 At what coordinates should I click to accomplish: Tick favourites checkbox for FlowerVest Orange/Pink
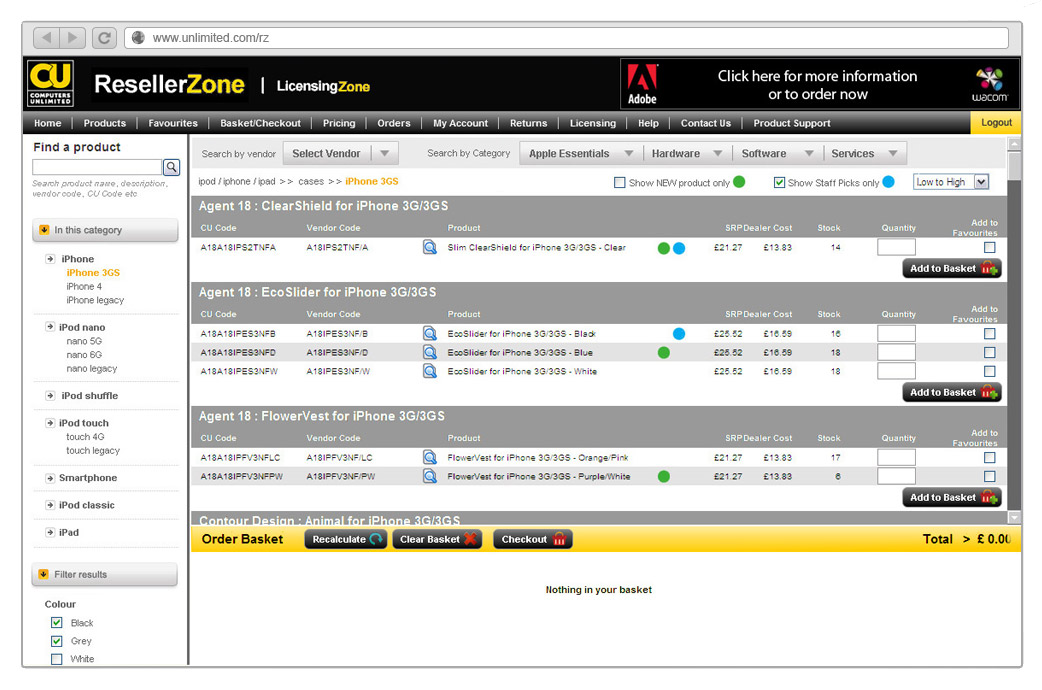[x=990, y=457]
